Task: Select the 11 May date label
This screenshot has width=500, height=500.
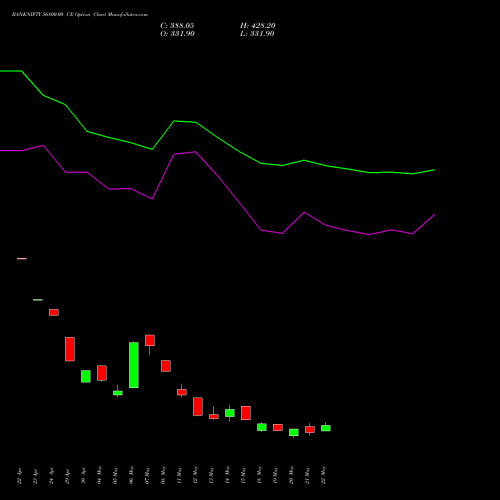Action: pos(179,475)
